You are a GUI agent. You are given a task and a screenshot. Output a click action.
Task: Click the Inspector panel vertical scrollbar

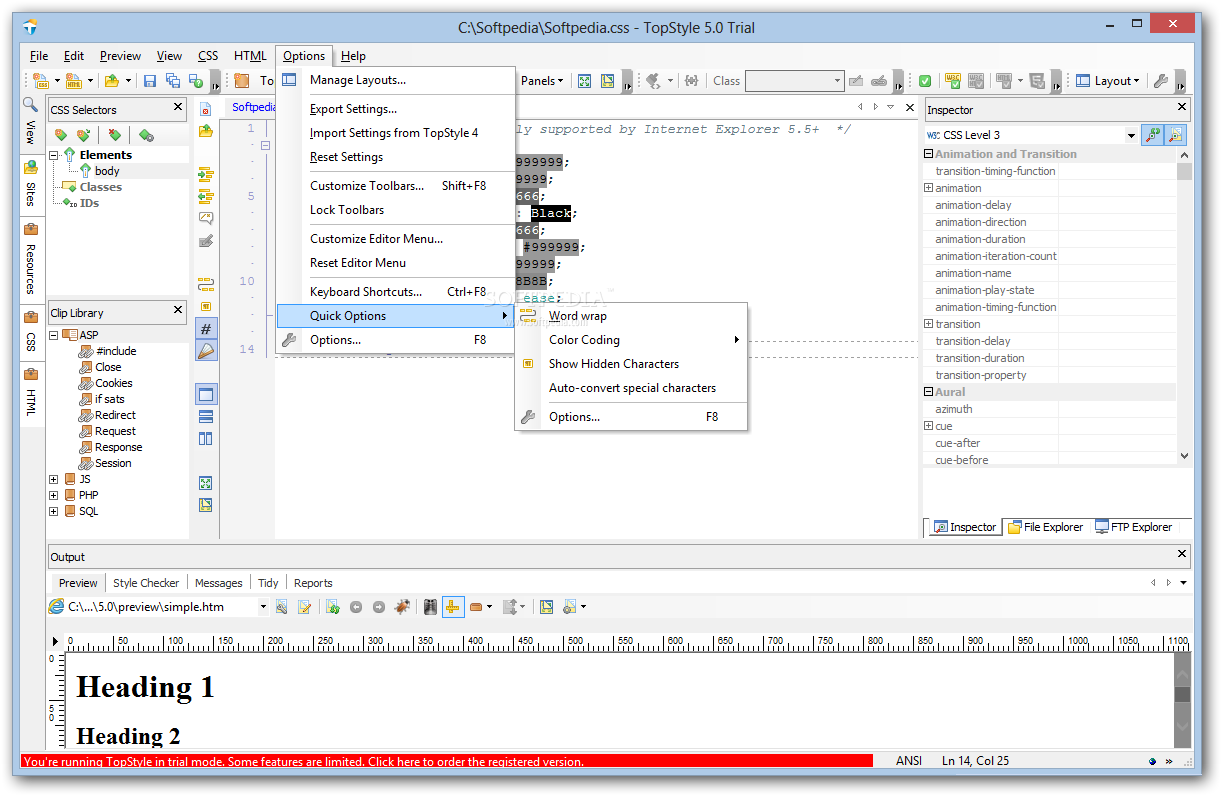(x=1185, y=306)
